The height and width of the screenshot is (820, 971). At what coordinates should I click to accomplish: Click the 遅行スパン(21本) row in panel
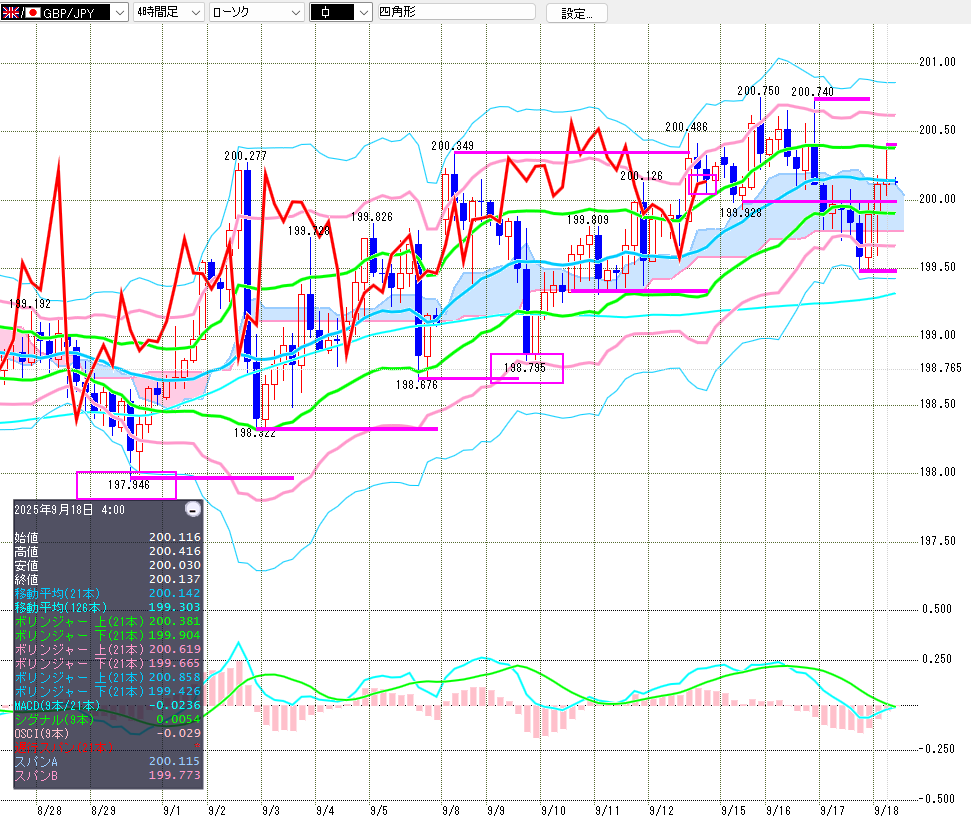[x=104, y=747]
